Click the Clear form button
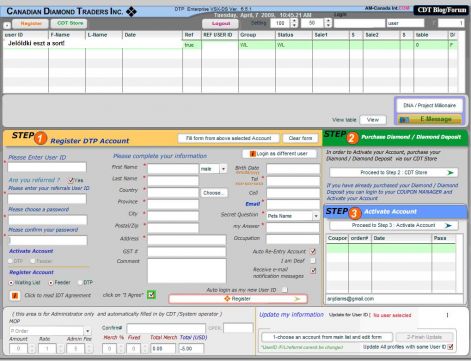471x361 pixels. [300, 138]
